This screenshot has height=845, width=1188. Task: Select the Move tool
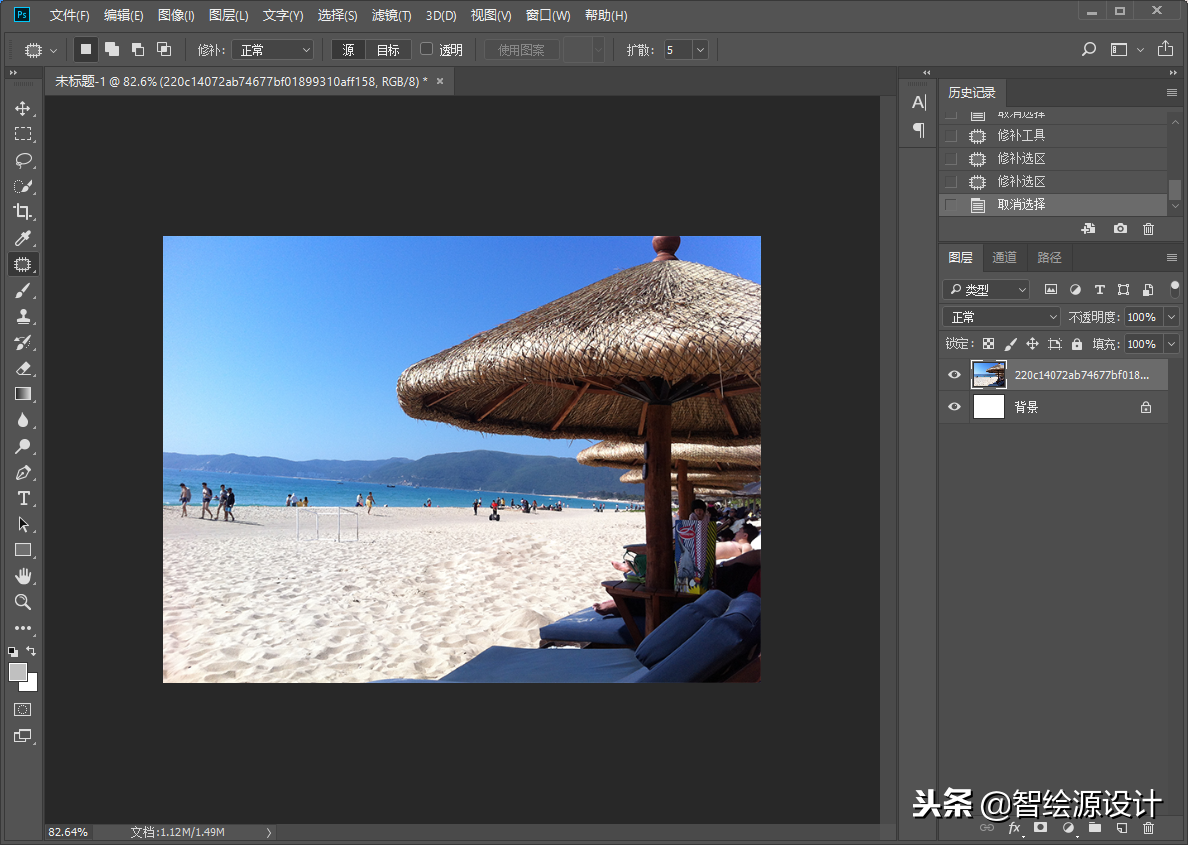click(x=23, y=108)
